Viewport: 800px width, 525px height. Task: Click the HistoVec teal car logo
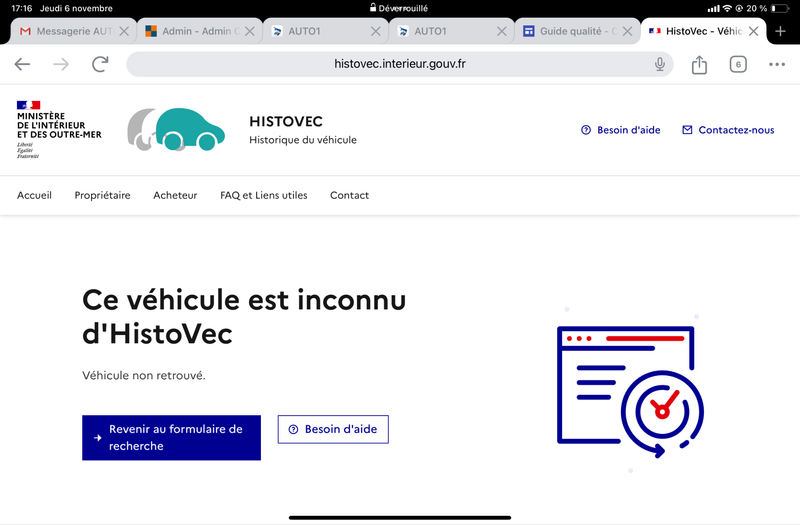click(176, 130)
